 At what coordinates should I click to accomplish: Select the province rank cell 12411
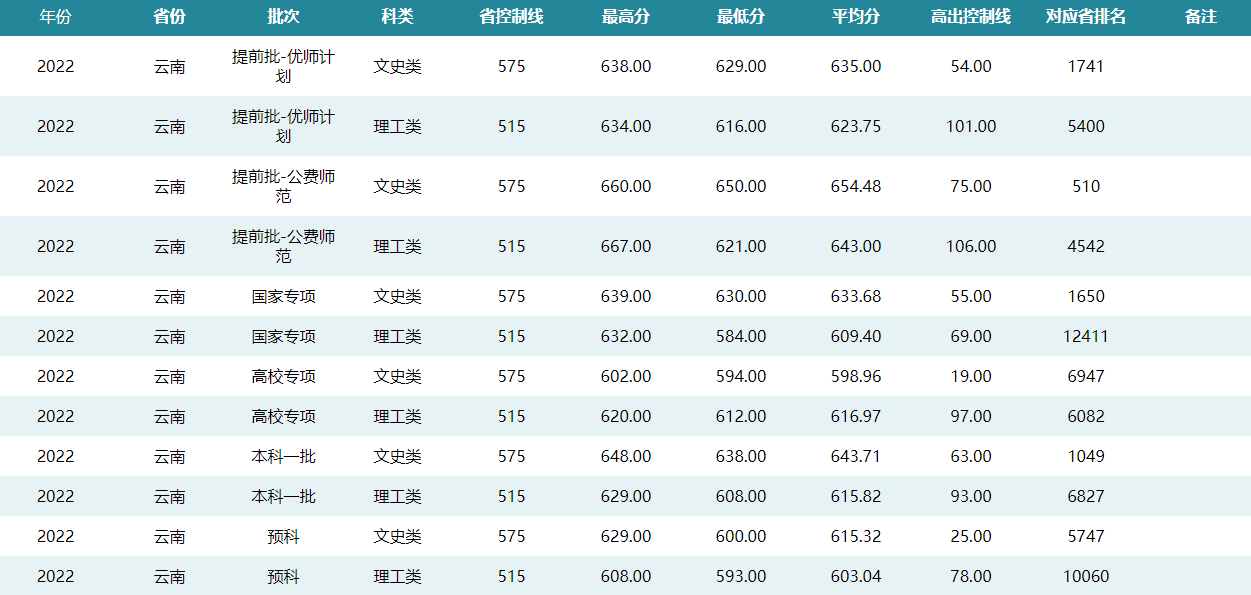click(1085, 336)
